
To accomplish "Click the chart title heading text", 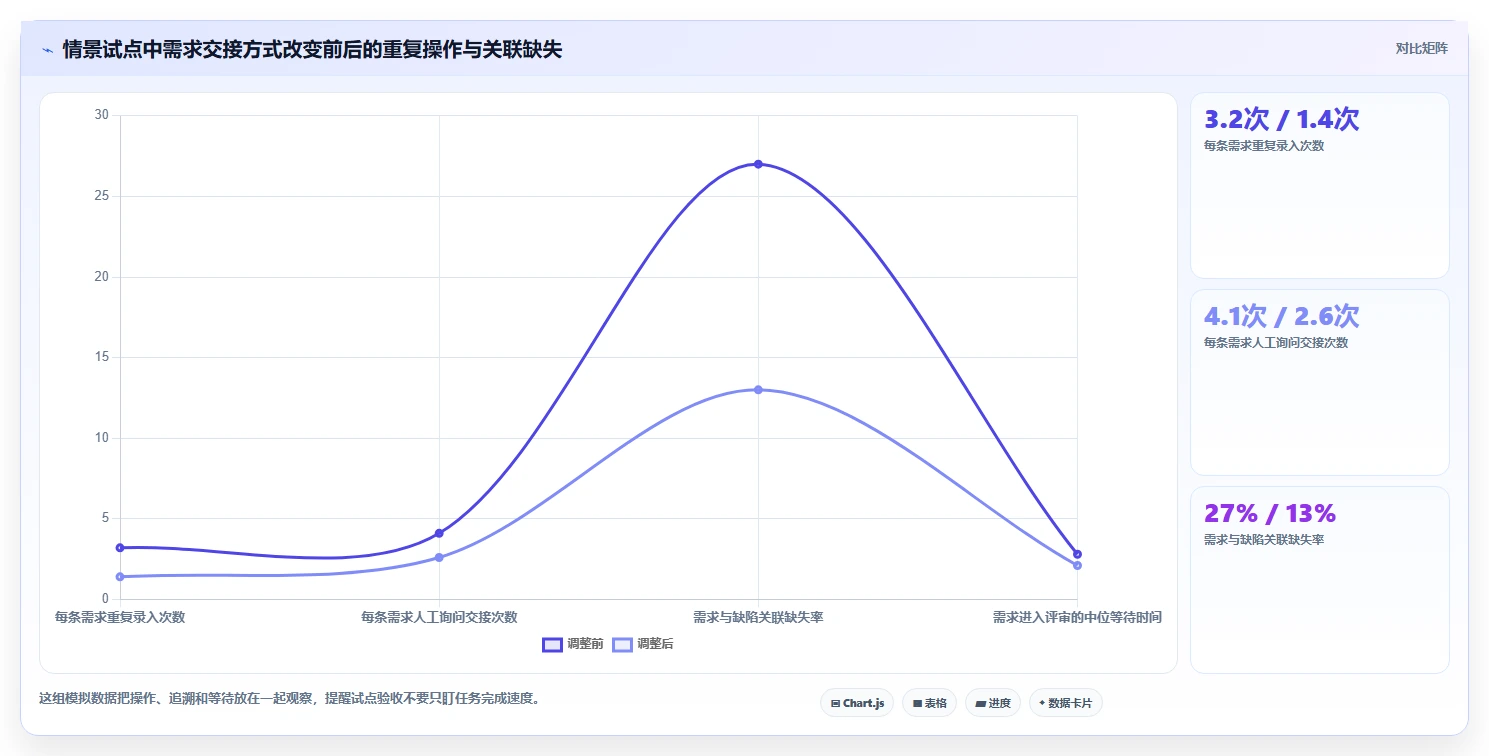I will coord(312,50).
